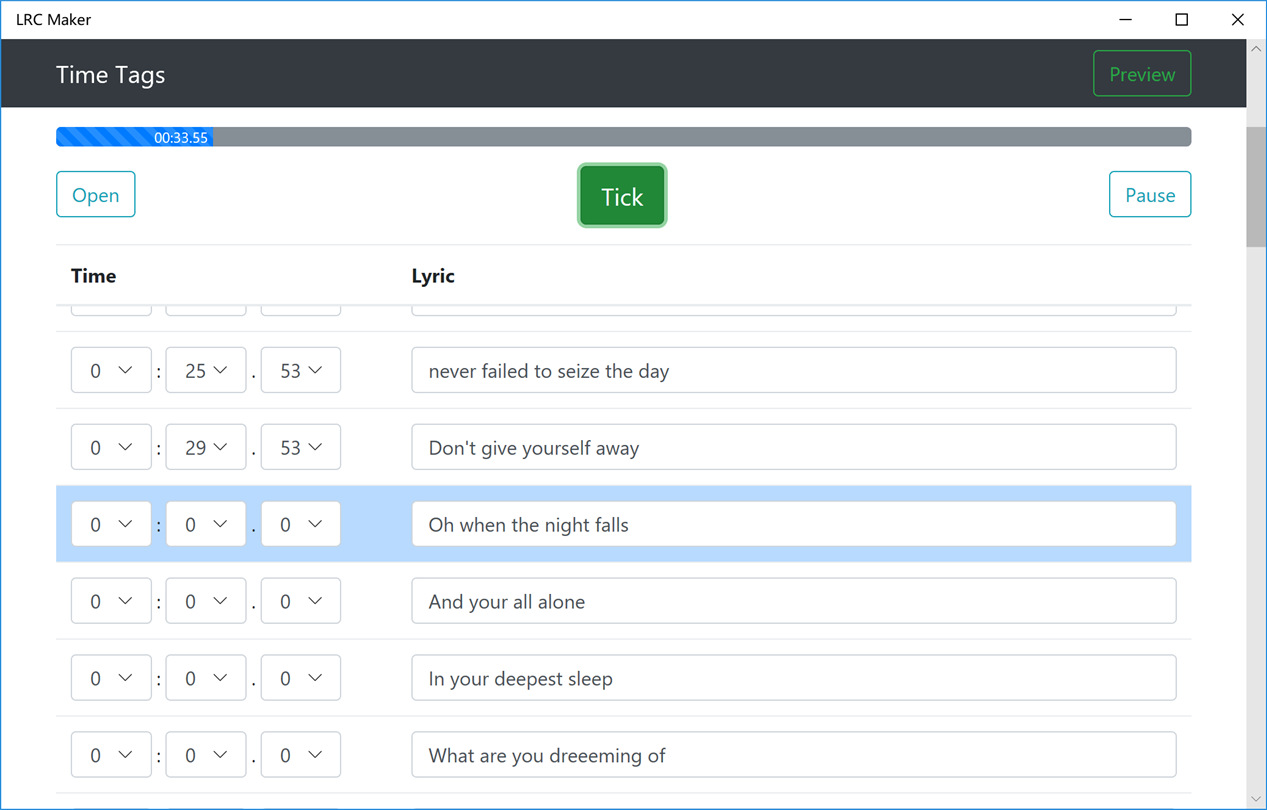Open hundredths dropdown in 'And your all alone' row

pyautogui.click(x=301, y=601)
